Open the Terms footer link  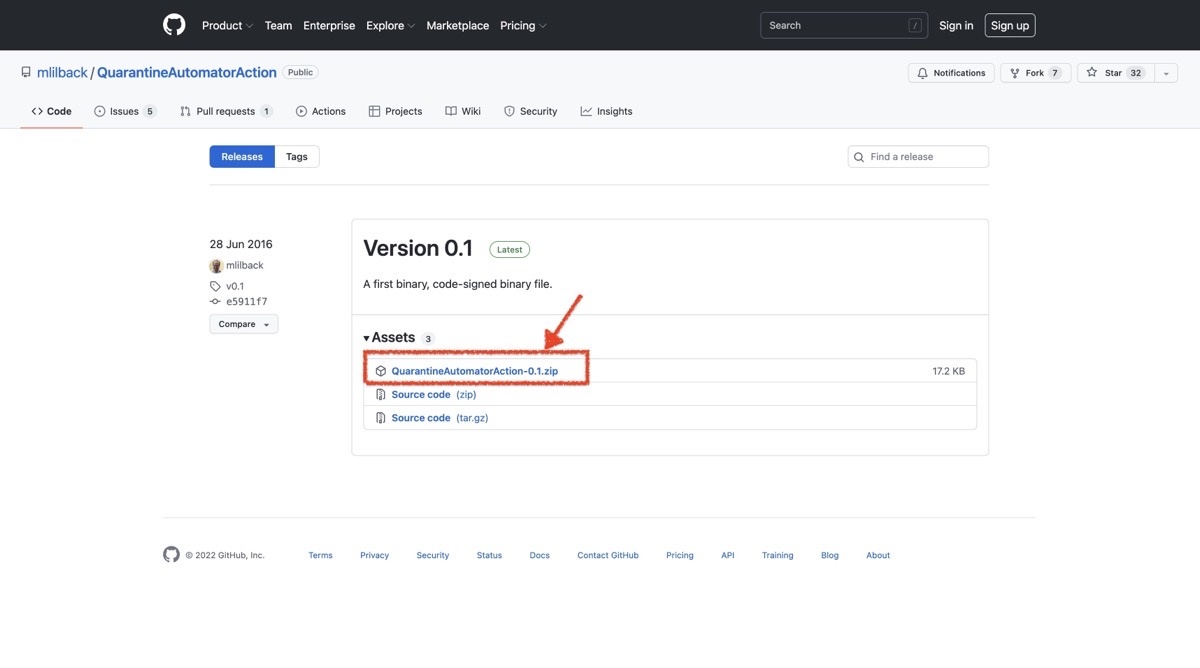point(320,555)
